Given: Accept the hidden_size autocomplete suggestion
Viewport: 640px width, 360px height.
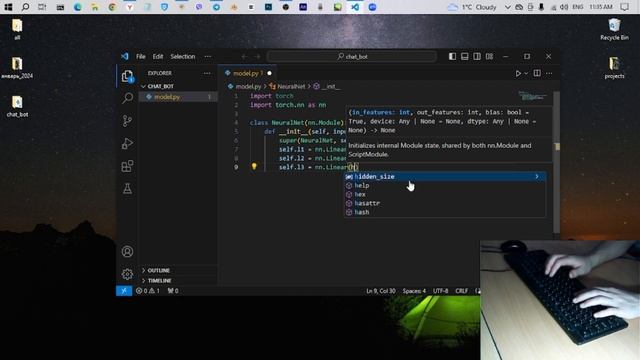Looking at the screenshot, I should (x=445, y=176).
